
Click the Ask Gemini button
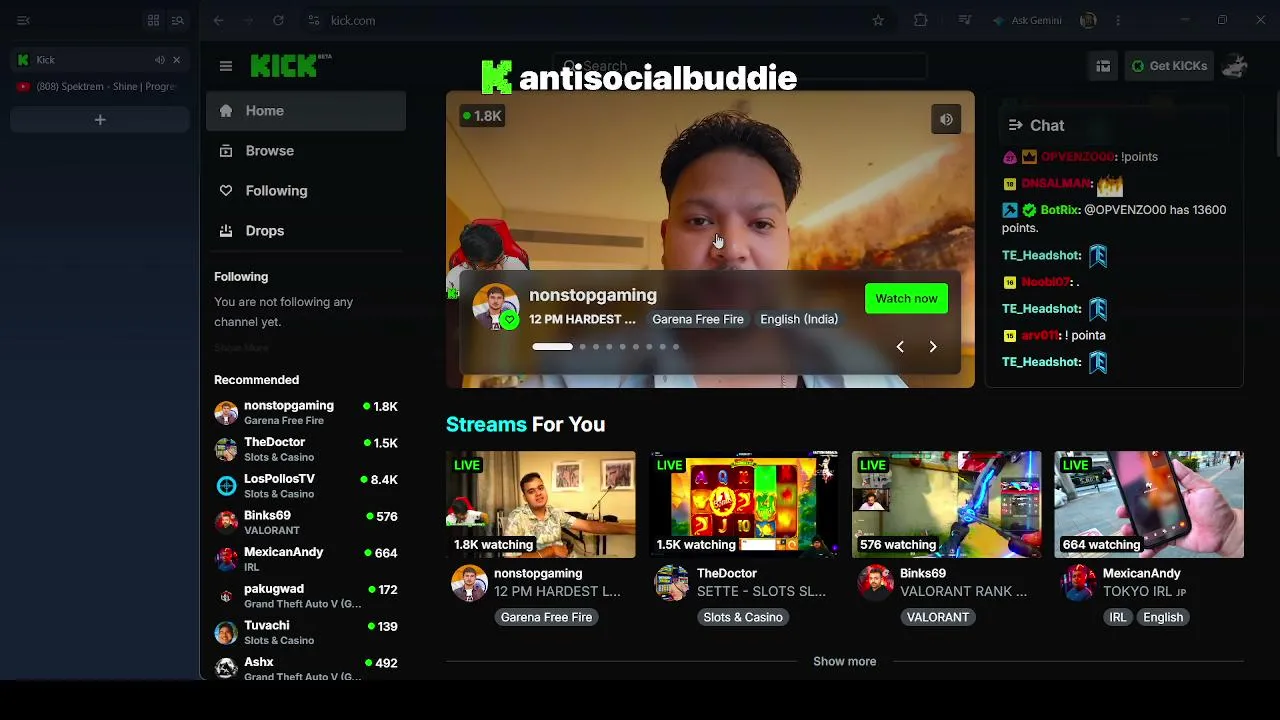(x=1027, y=20)
